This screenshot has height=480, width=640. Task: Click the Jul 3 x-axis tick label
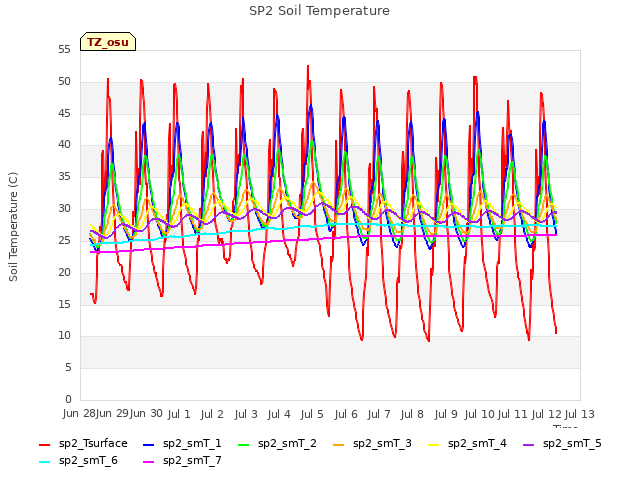pos(246,414)
